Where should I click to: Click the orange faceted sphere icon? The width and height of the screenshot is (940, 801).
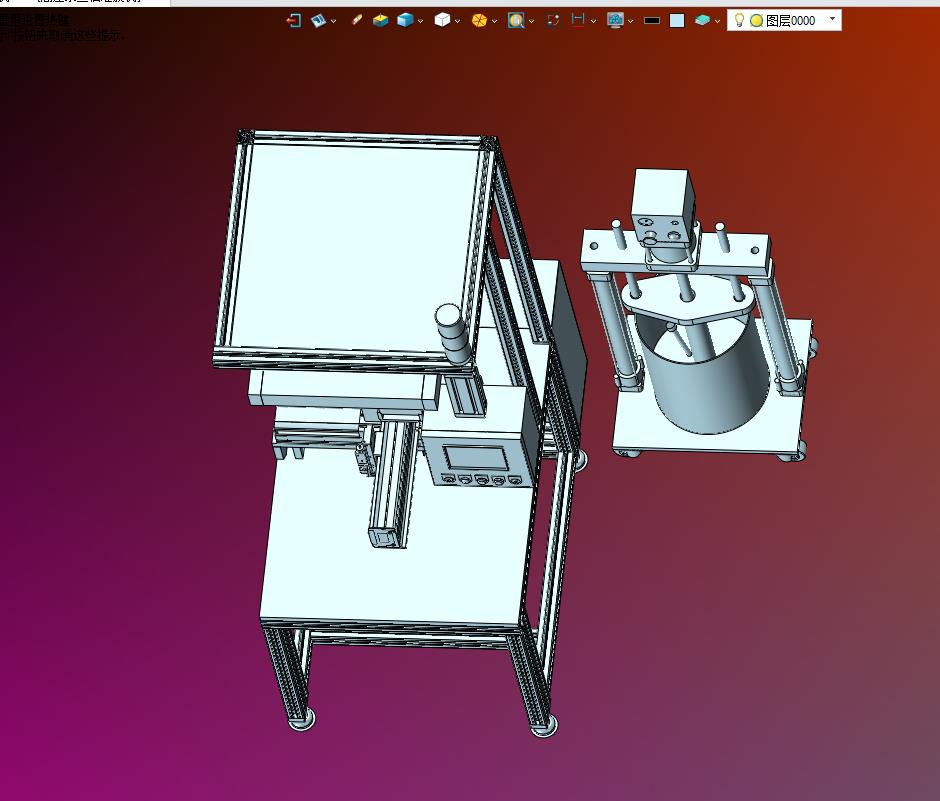coord(479,21)
